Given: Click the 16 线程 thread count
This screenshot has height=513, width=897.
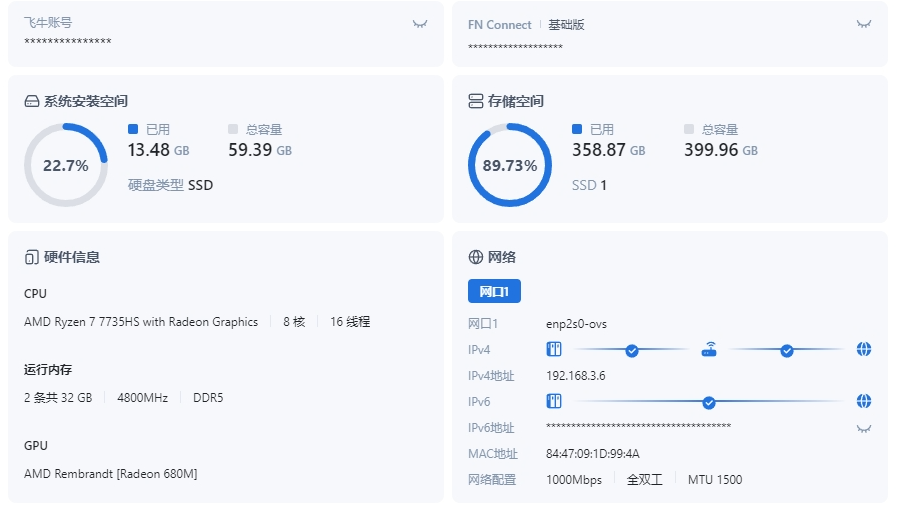Looking at the screenshot, I should click(350, 322).
